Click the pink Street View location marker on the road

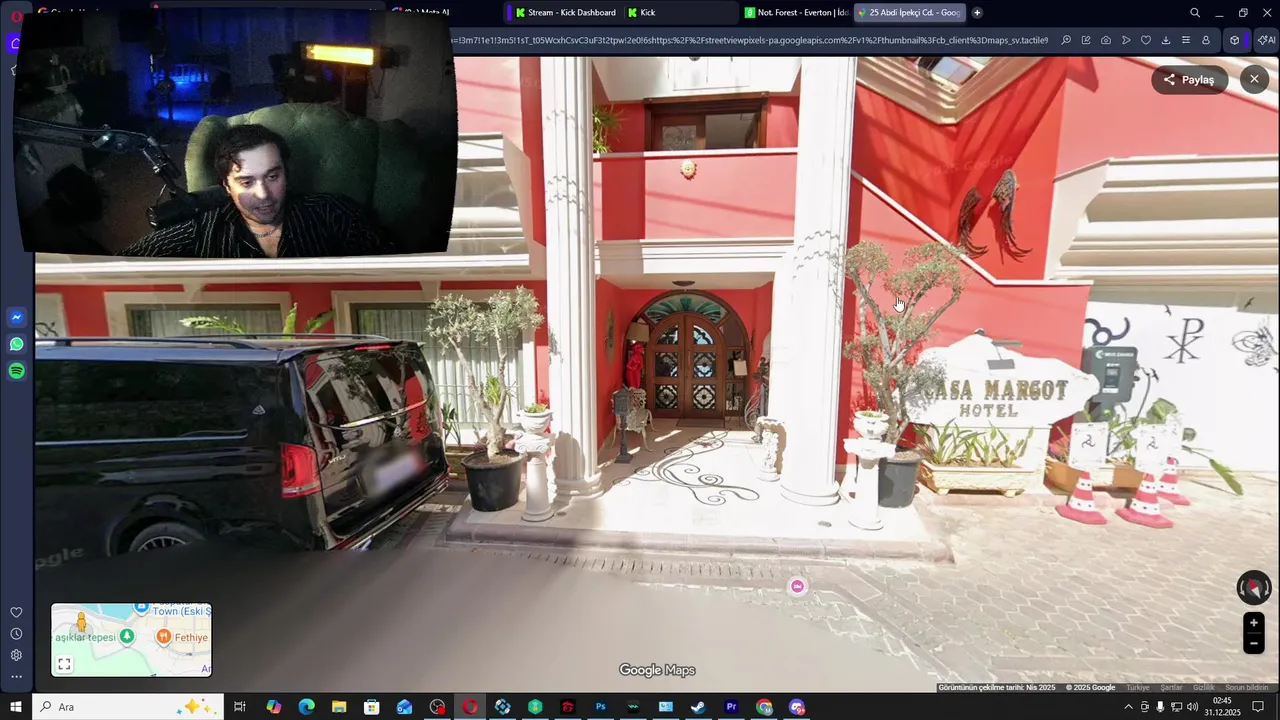coord(797,586)
